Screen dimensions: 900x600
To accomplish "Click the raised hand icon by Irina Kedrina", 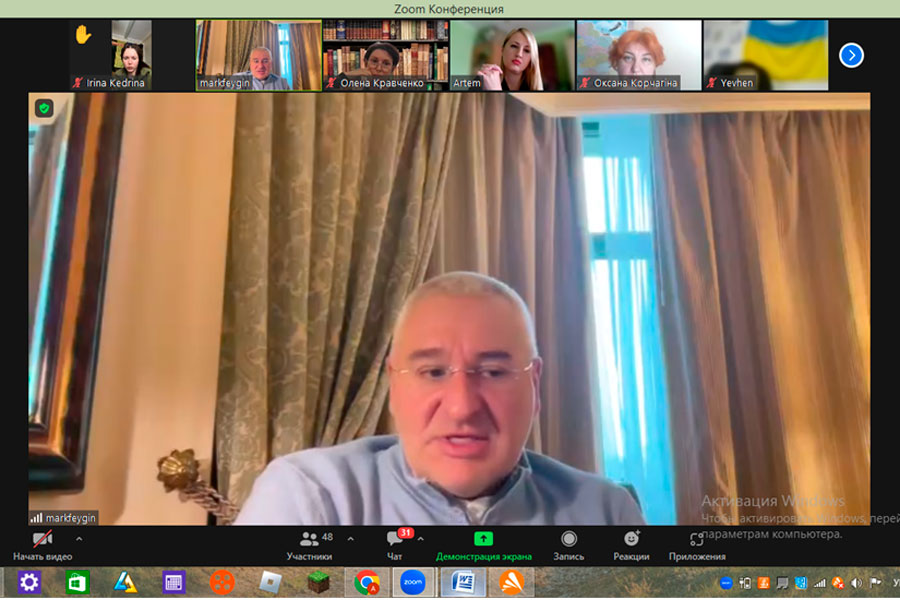I will pos(83,35).
